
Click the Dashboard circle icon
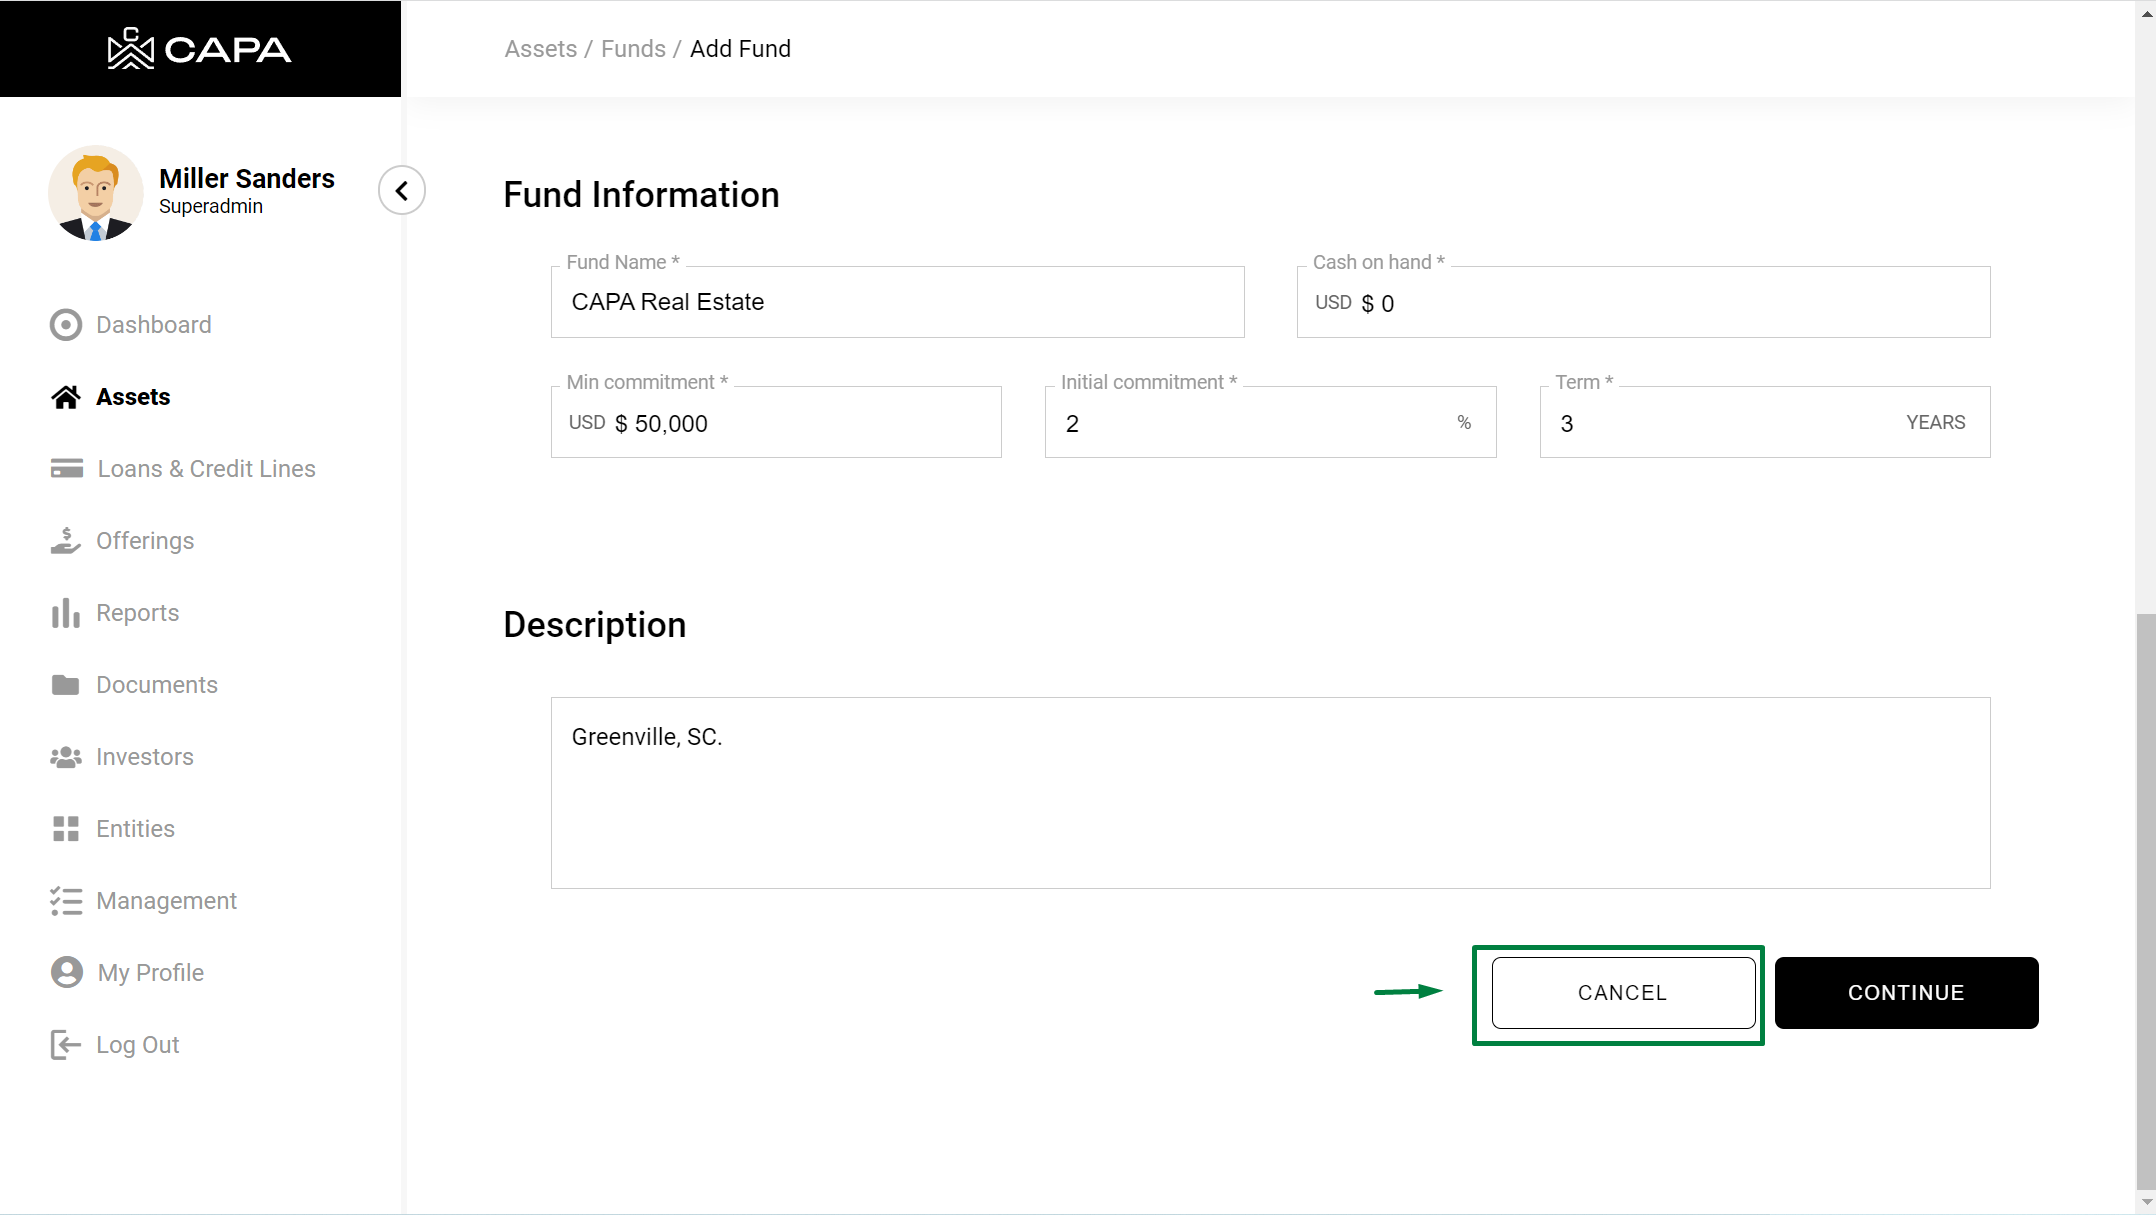[x=66, y=325]
